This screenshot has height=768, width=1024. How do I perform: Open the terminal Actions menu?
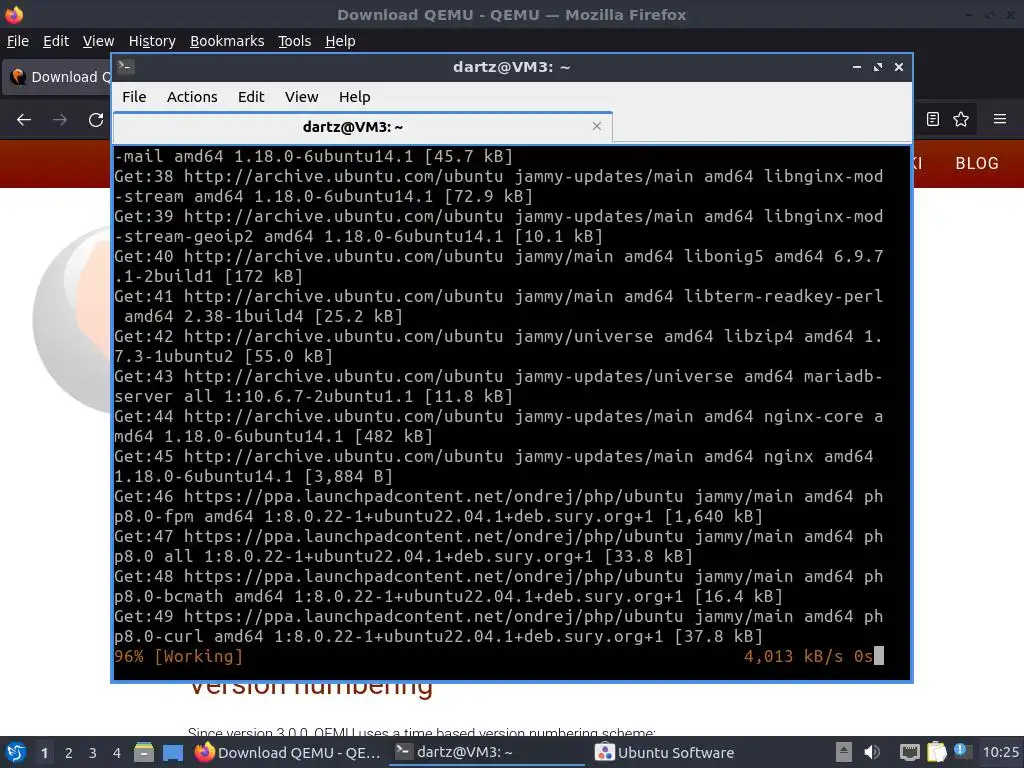(192, 97)
